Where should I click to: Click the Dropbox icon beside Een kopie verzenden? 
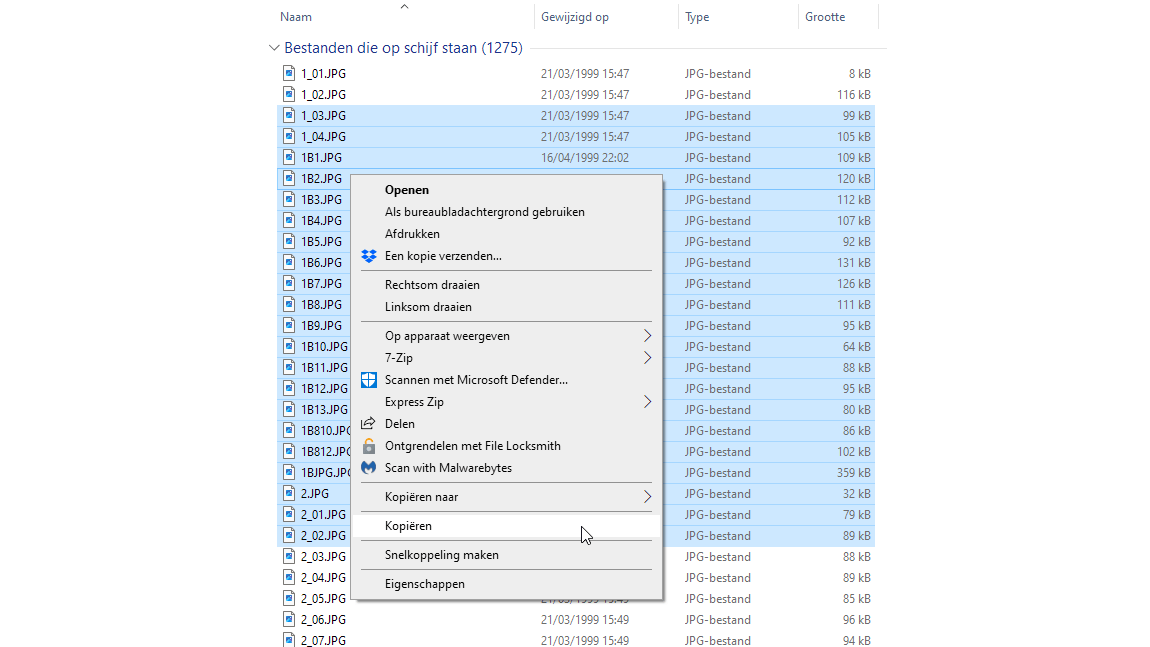tap(369, 255)
